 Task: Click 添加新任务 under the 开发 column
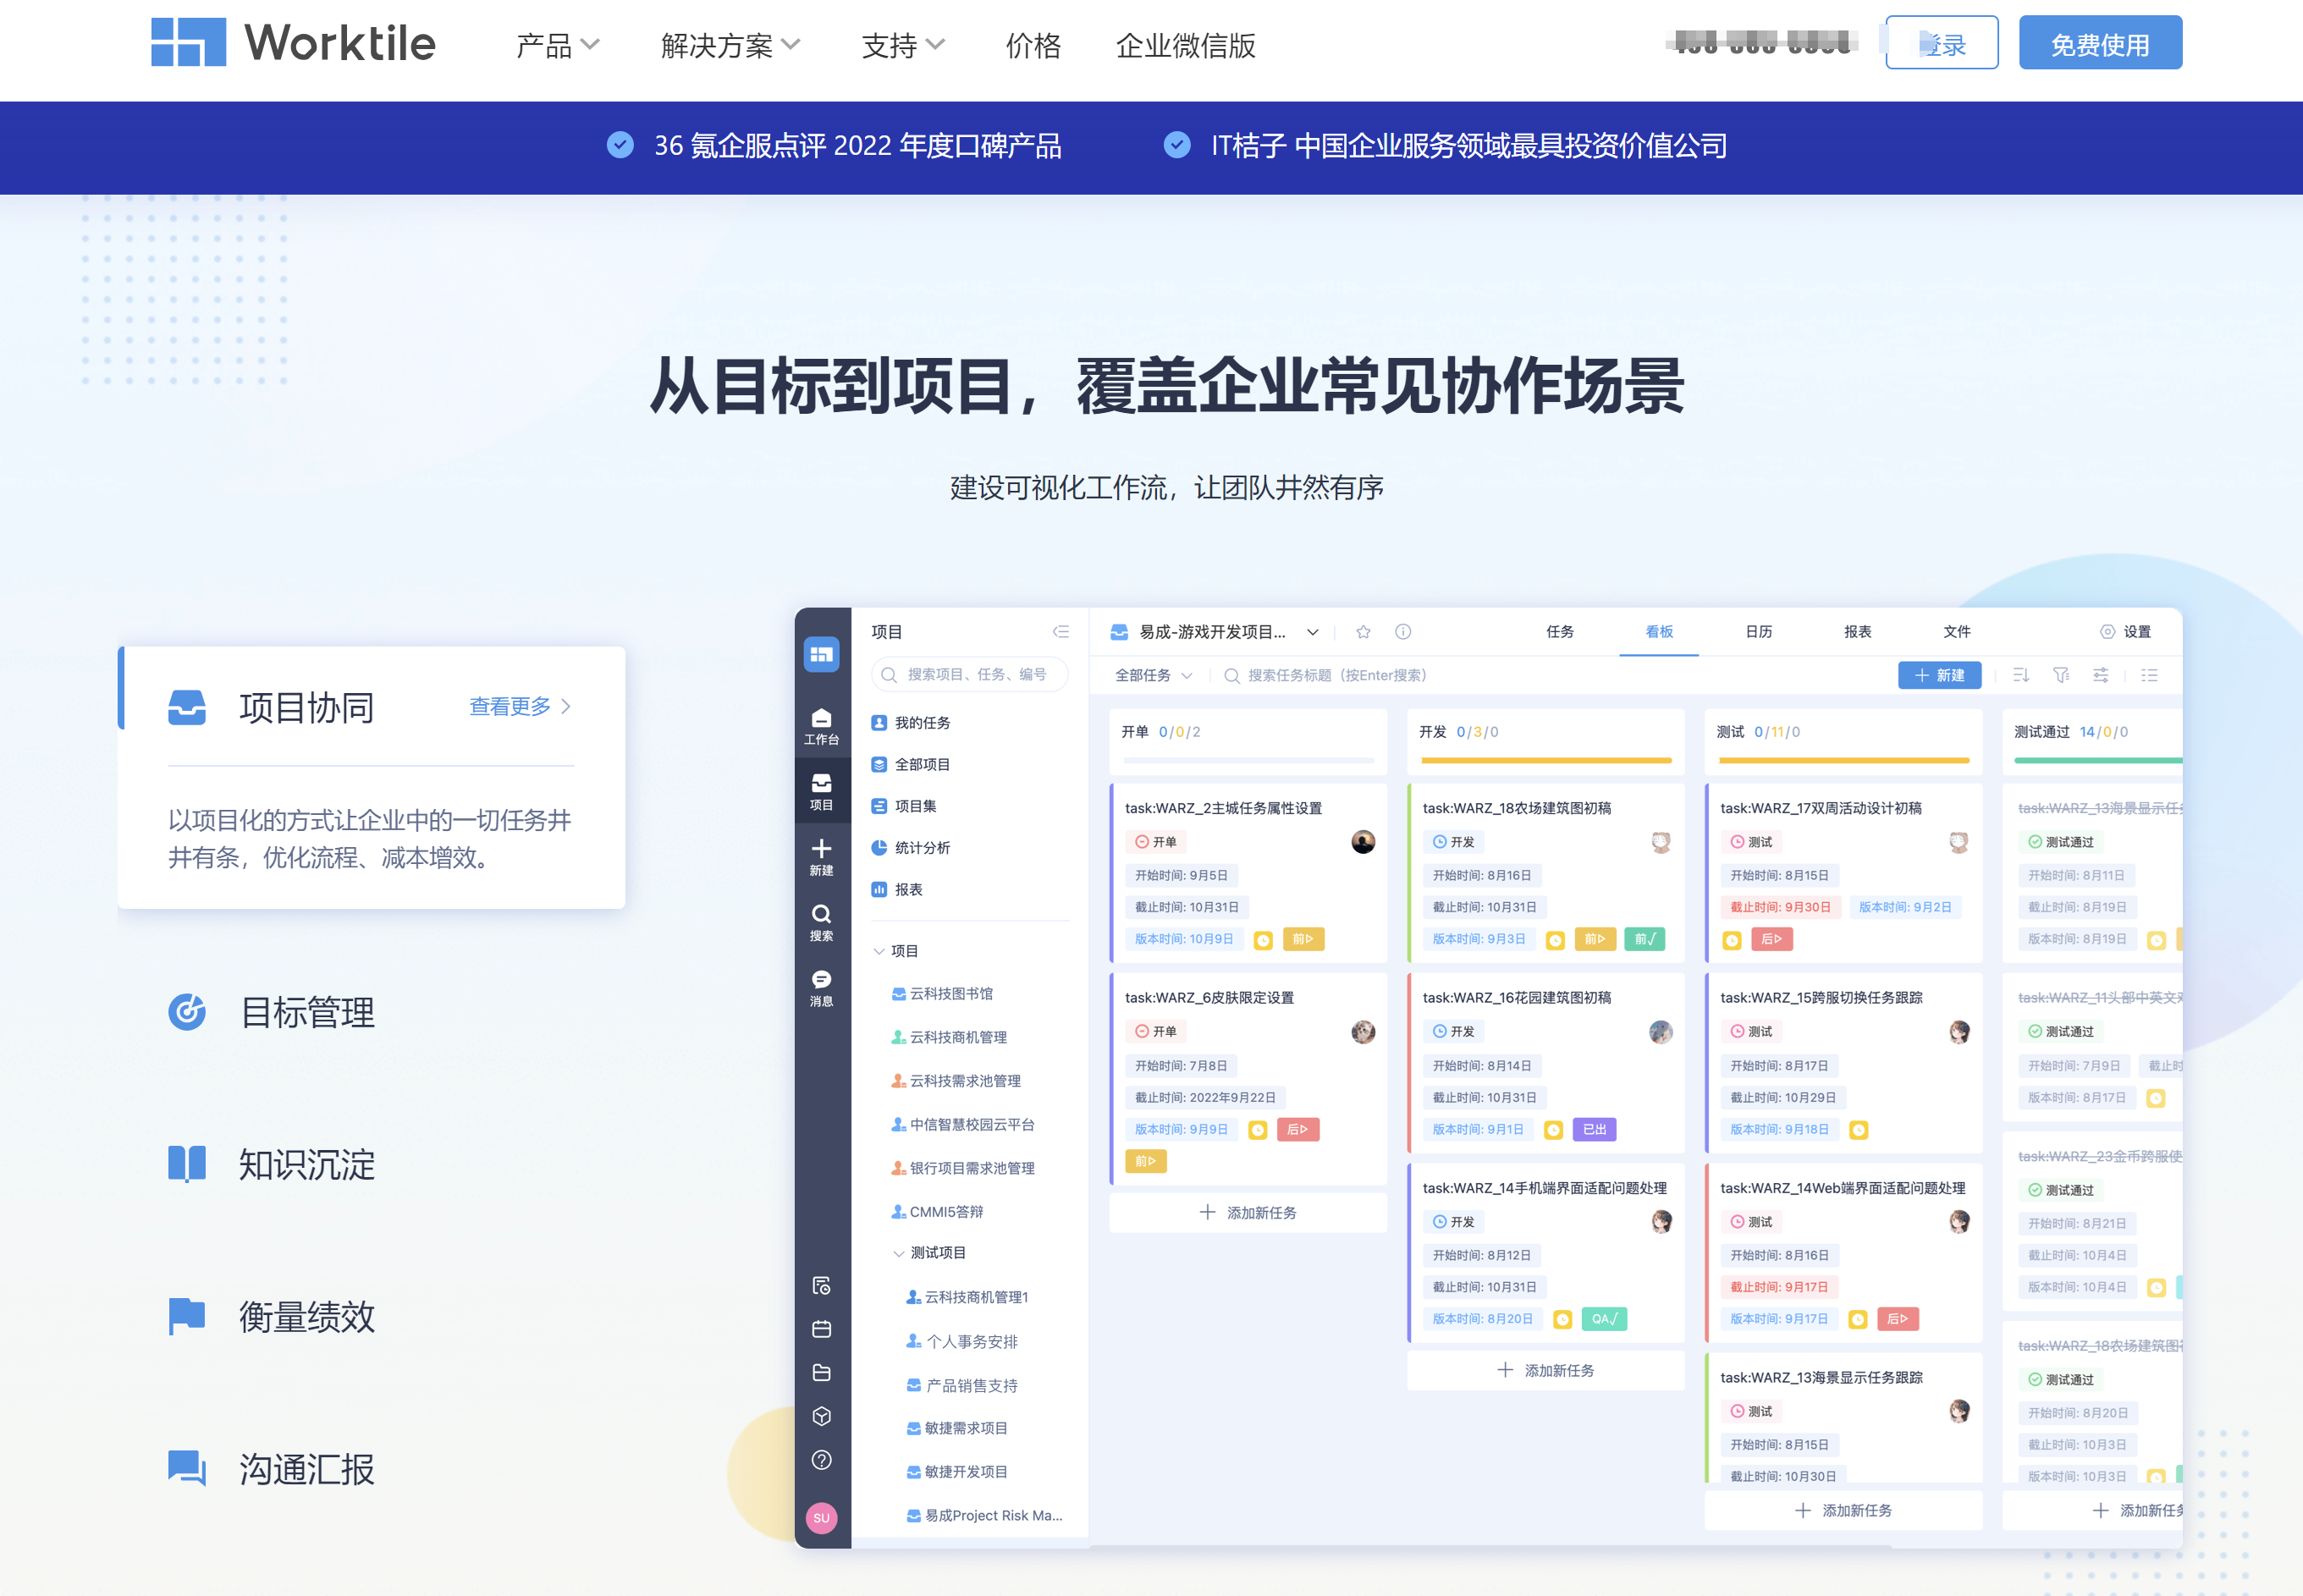coord(1545,1370)
